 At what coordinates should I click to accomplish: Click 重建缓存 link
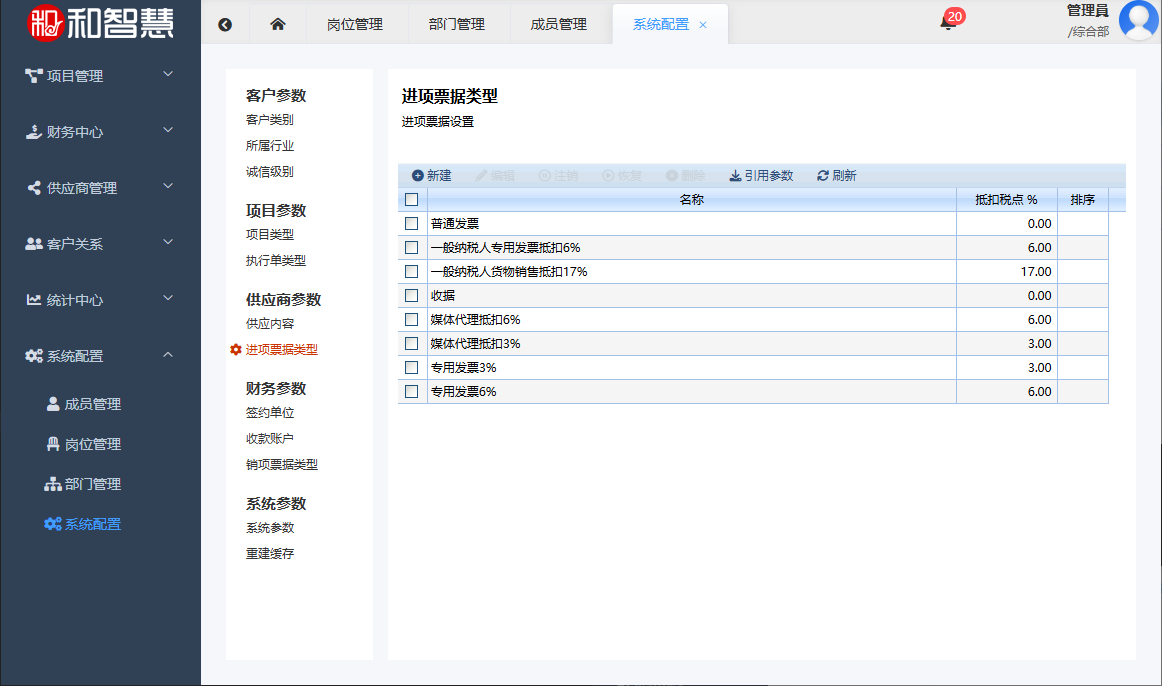[x=270, y=553]
